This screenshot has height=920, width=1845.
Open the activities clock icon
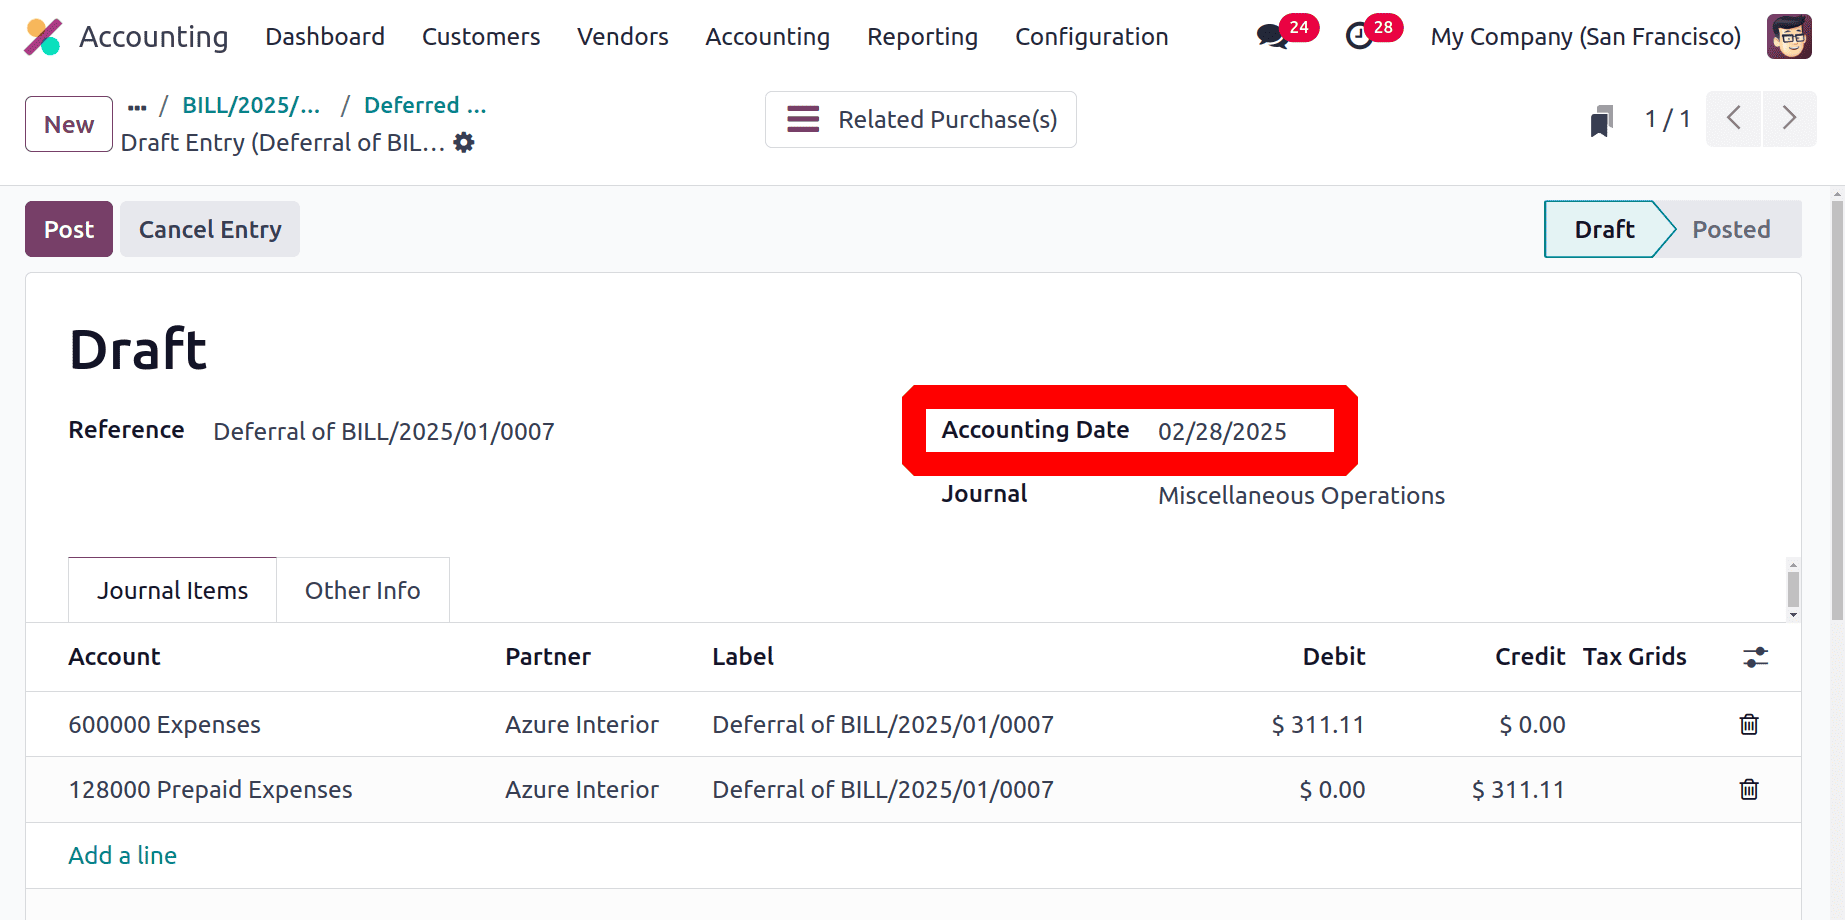pyautogui.click(x=1359, y=37)
